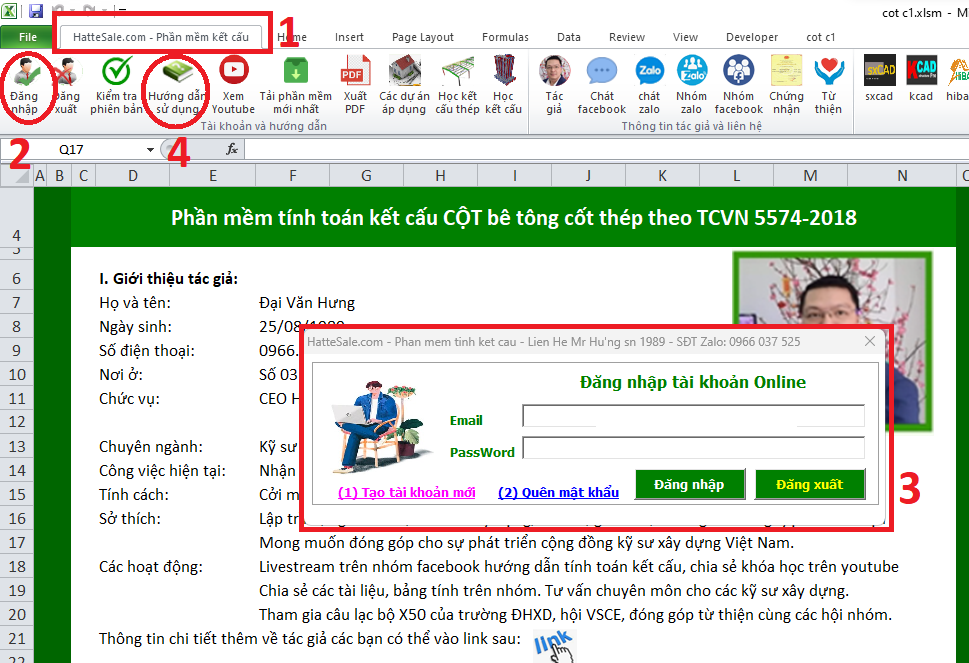Click Quên mật khẩu link
The width and height of the screenshot is (969, 663).
point(559,492)
